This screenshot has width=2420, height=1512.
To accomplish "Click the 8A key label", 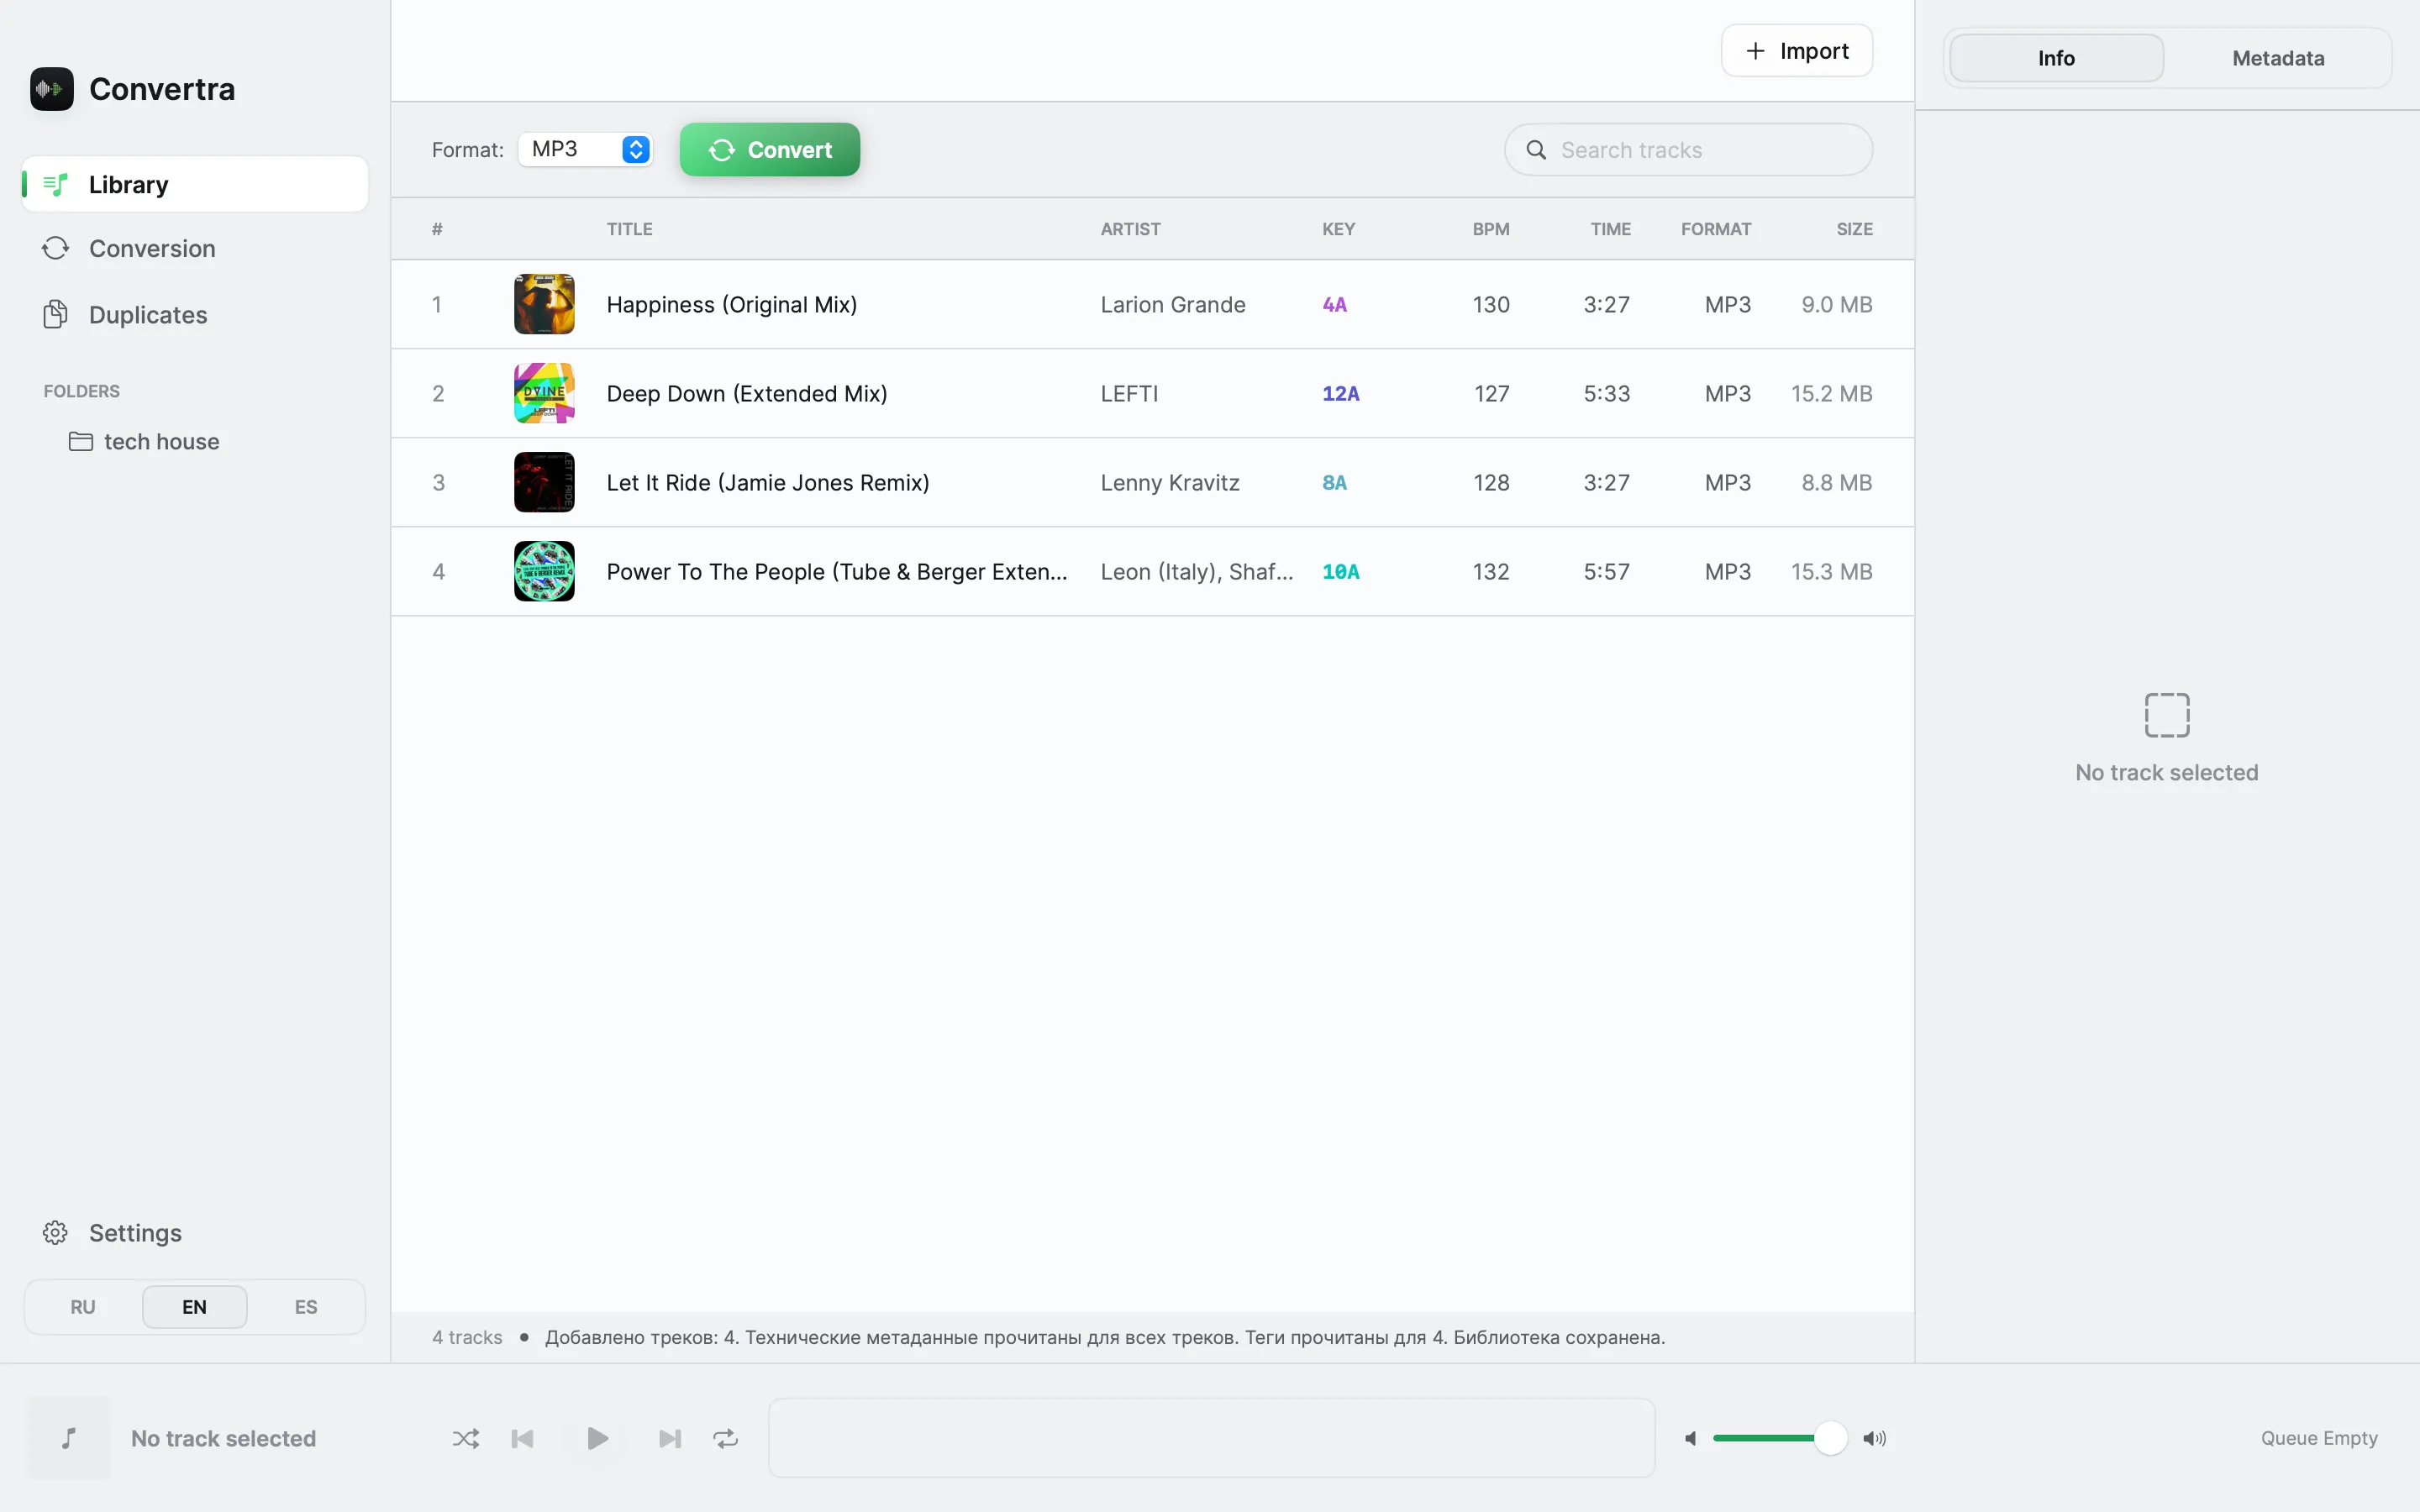I will (1334, 482).
